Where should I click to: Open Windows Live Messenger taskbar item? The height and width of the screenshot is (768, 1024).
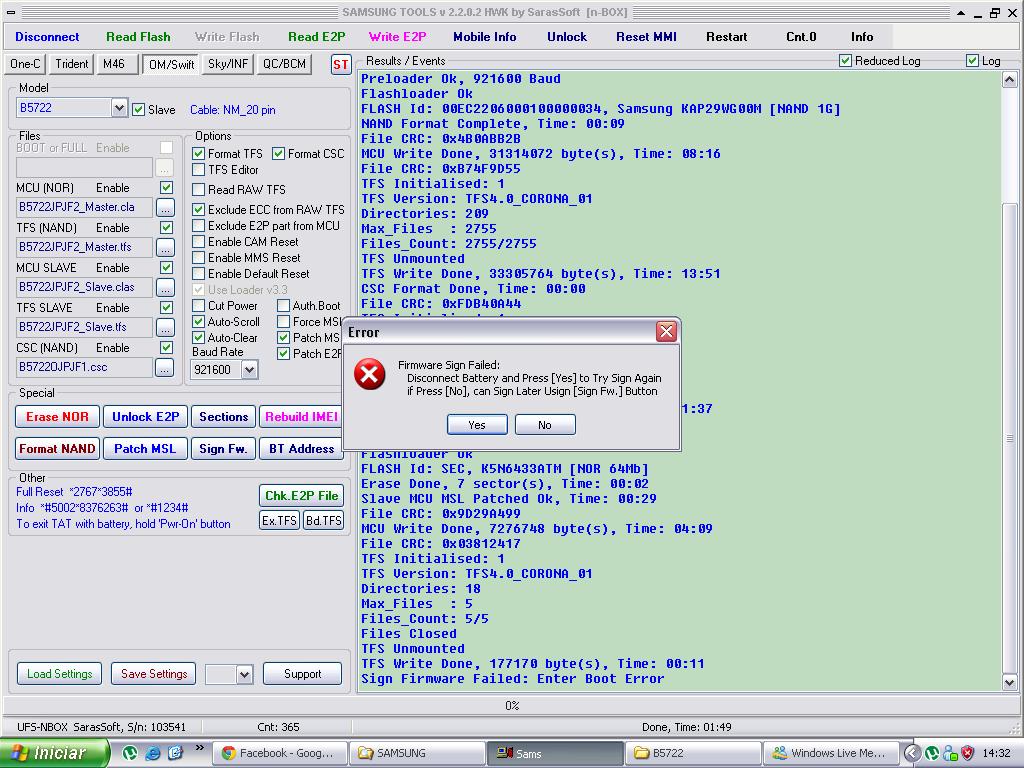point(831,754)
